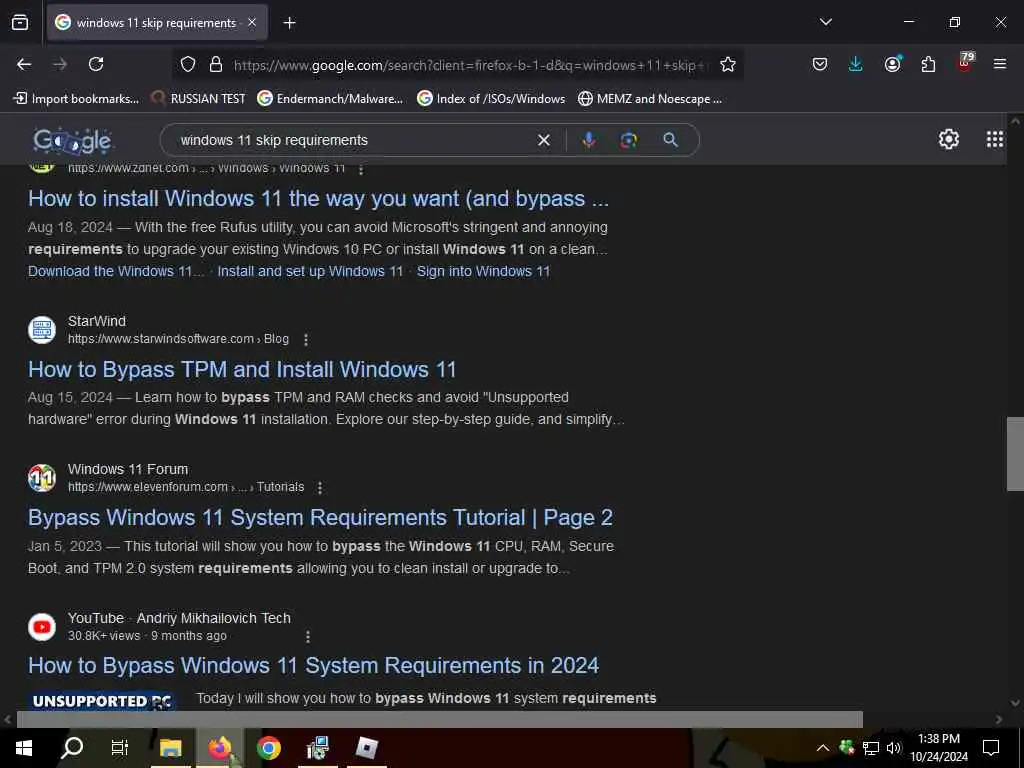Screen dimensions: 1024x768
Task: Open options for YouTube result
Action: click(308, 636)
